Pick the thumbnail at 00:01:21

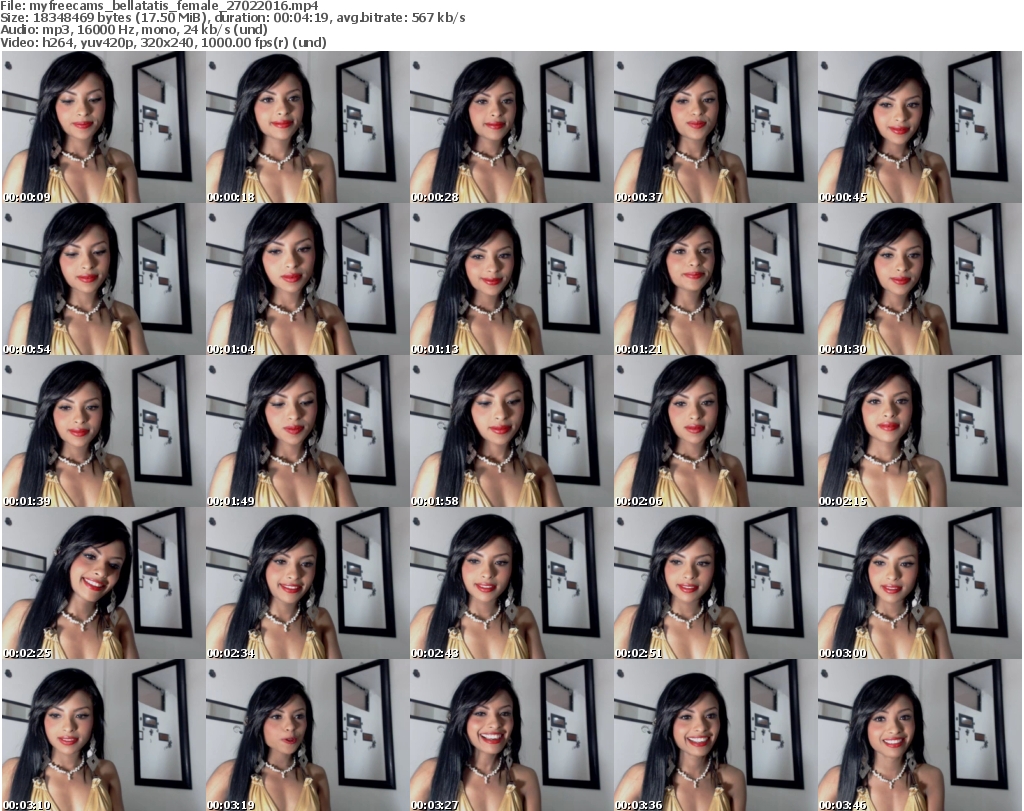(715, 279)
